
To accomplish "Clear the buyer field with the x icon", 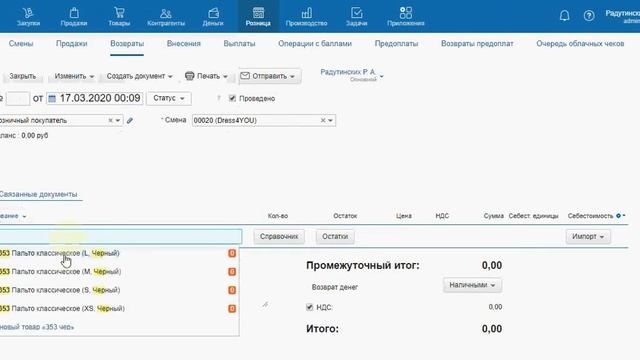I will tap(110, 120).
